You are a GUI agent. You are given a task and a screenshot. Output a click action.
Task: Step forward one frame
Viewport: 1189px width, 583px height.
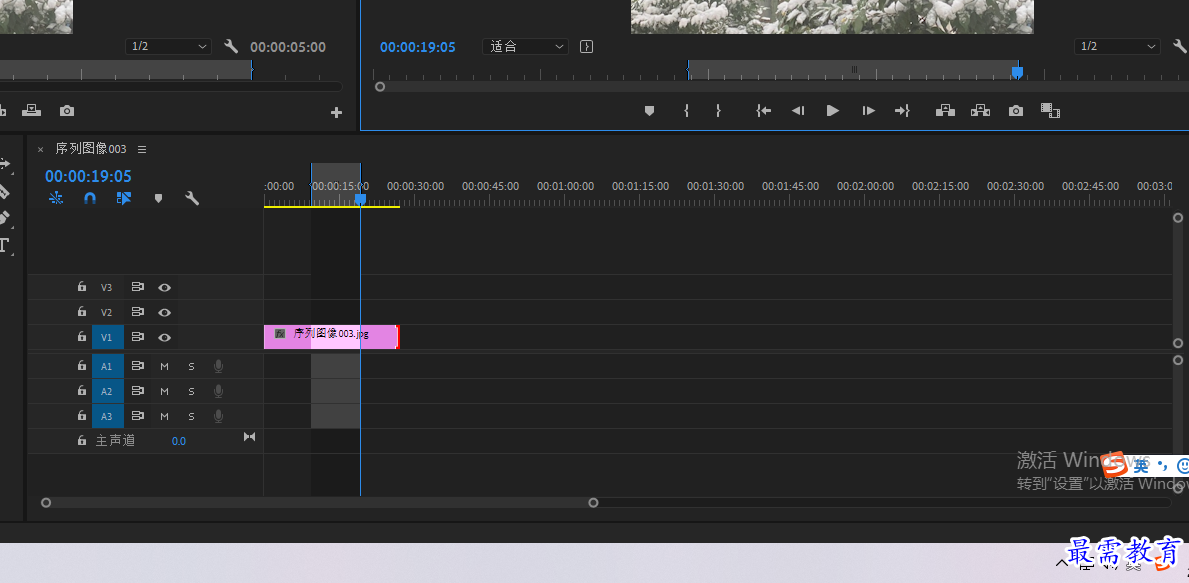(869, 111)
